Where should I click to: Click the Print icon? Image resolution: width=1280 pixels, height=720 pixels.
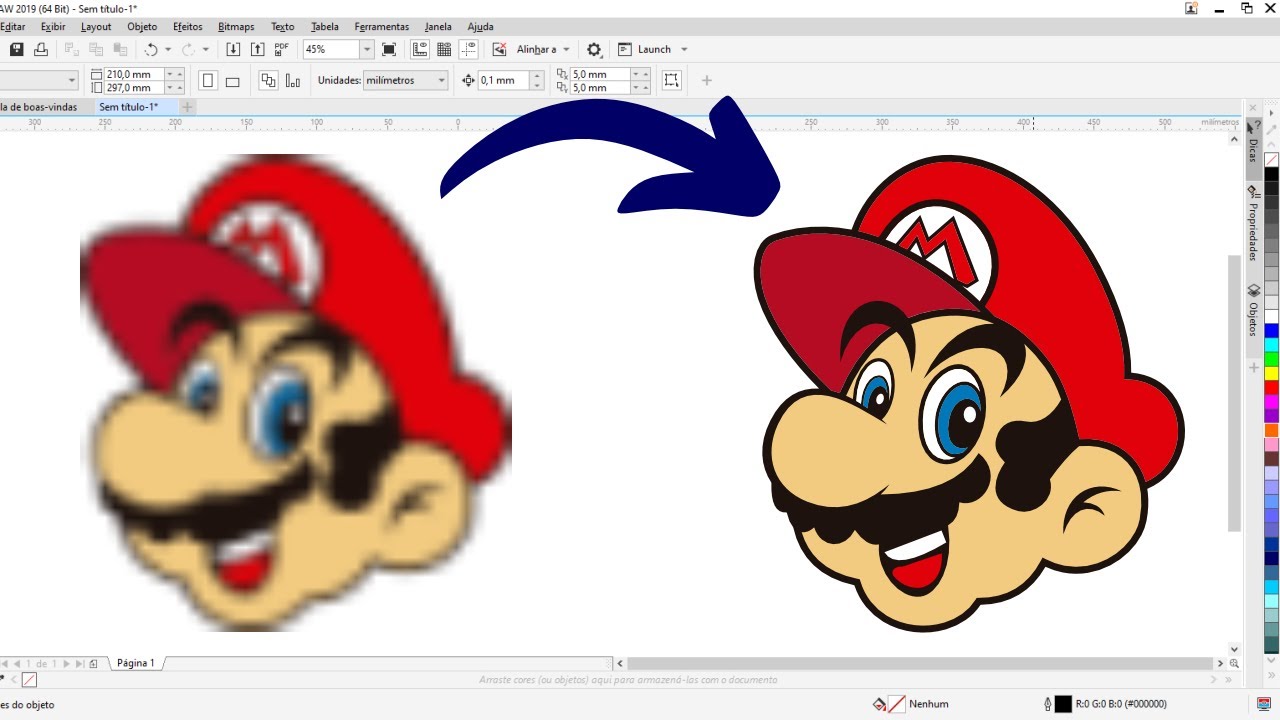pyautogui.click(x=42, y=49)
